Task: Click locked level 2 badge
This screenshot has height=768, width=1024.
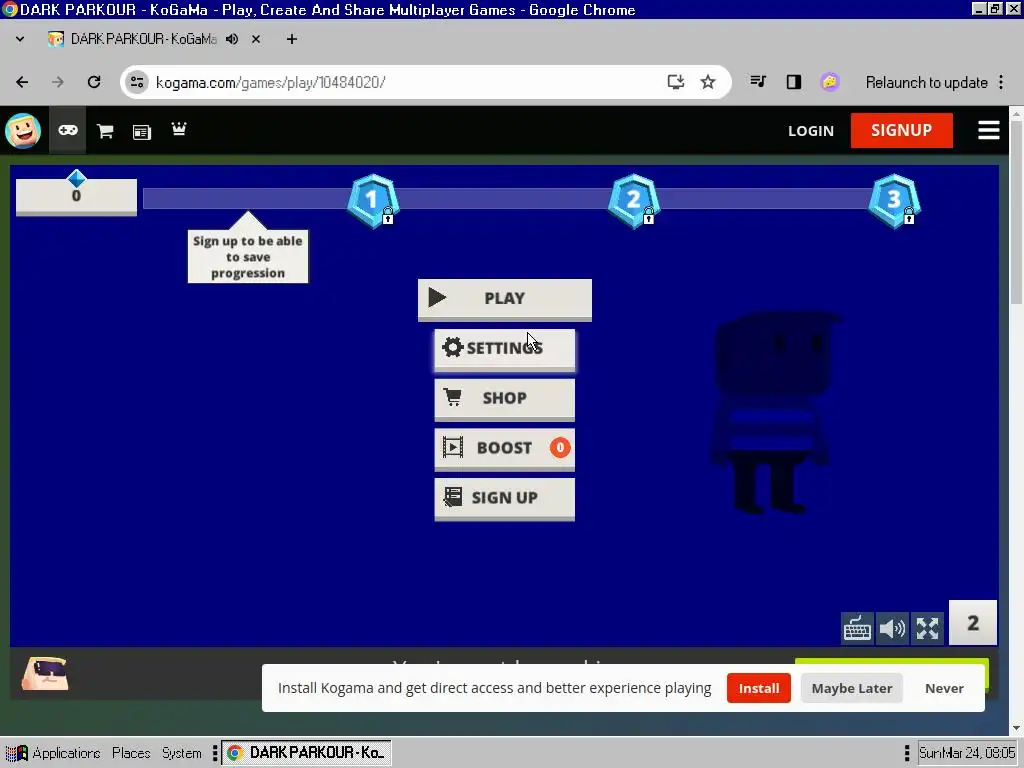Action: [633, 200]
